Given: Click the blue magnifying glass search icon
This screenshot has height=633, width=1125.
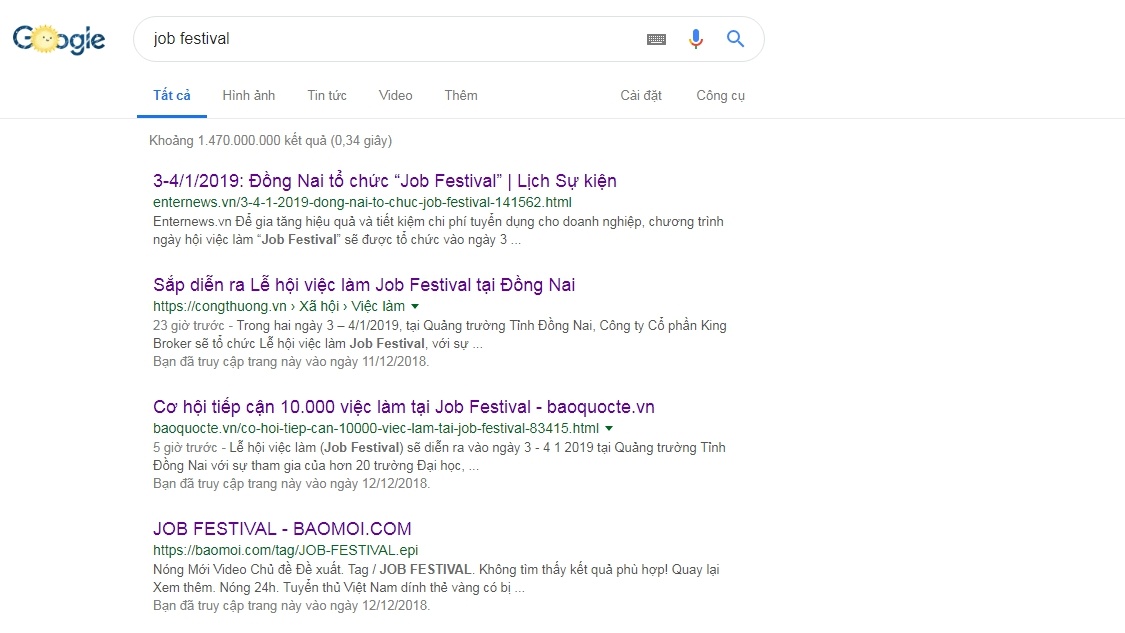Looking at the screenshot, I should click(x=735, y=39).
